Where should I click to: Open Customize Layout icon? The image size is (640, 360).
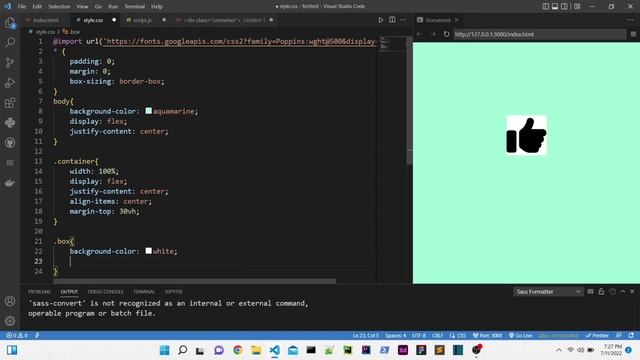[x=577, y=7]
